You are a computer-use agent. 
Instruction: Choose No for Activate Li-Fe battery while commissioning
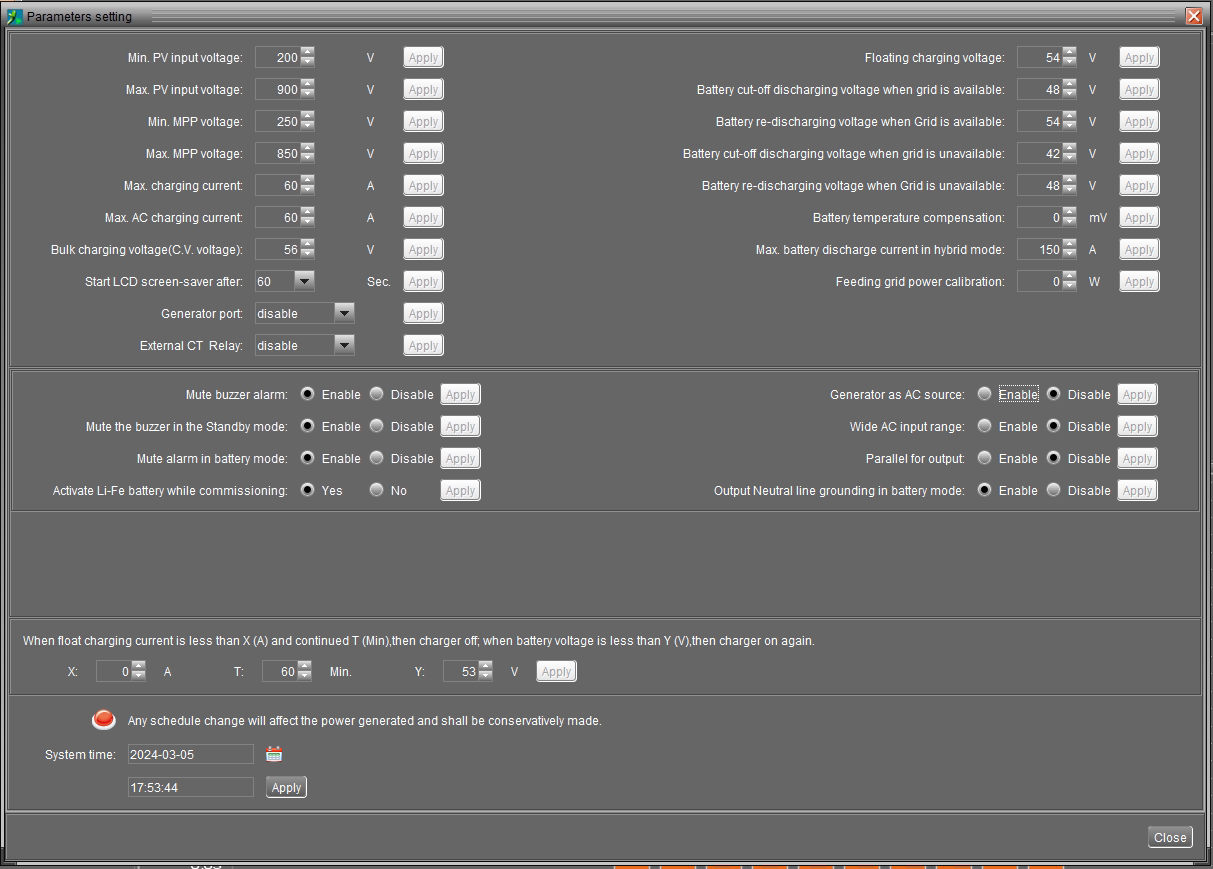pos(377,491)
